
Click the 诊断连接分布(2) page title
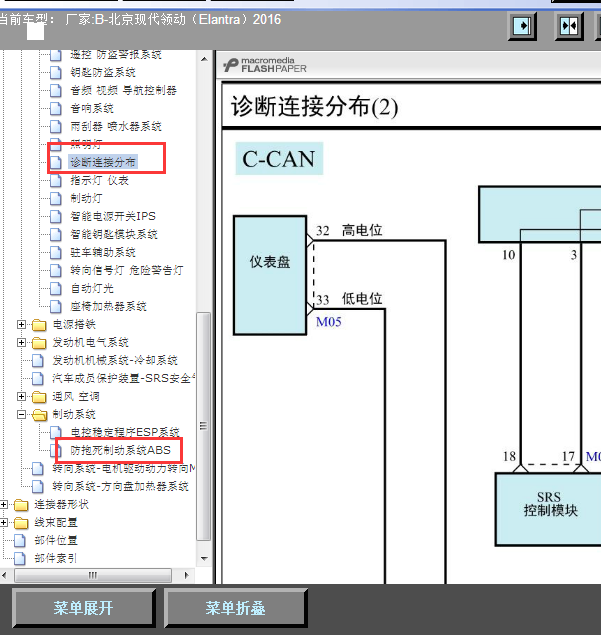pos(315,107)
